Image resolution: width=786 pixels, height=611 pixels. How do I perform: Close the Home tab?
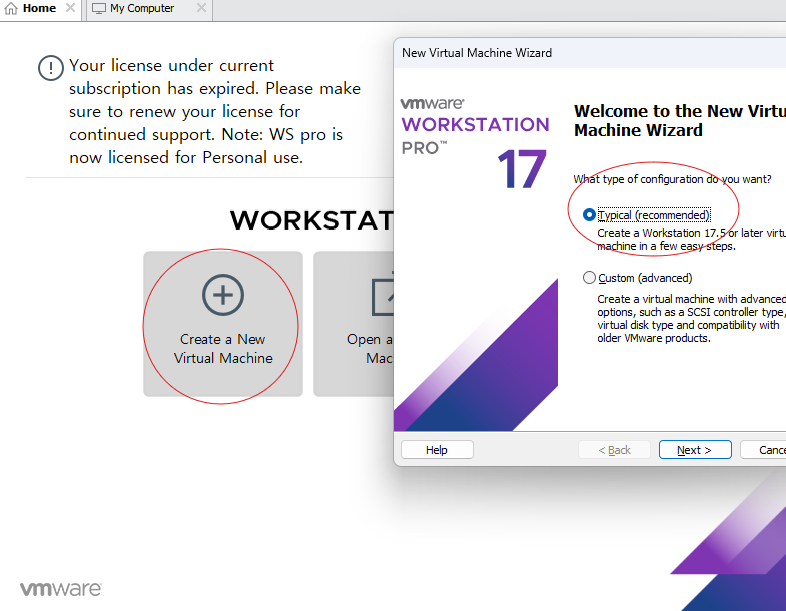[71, 8]
